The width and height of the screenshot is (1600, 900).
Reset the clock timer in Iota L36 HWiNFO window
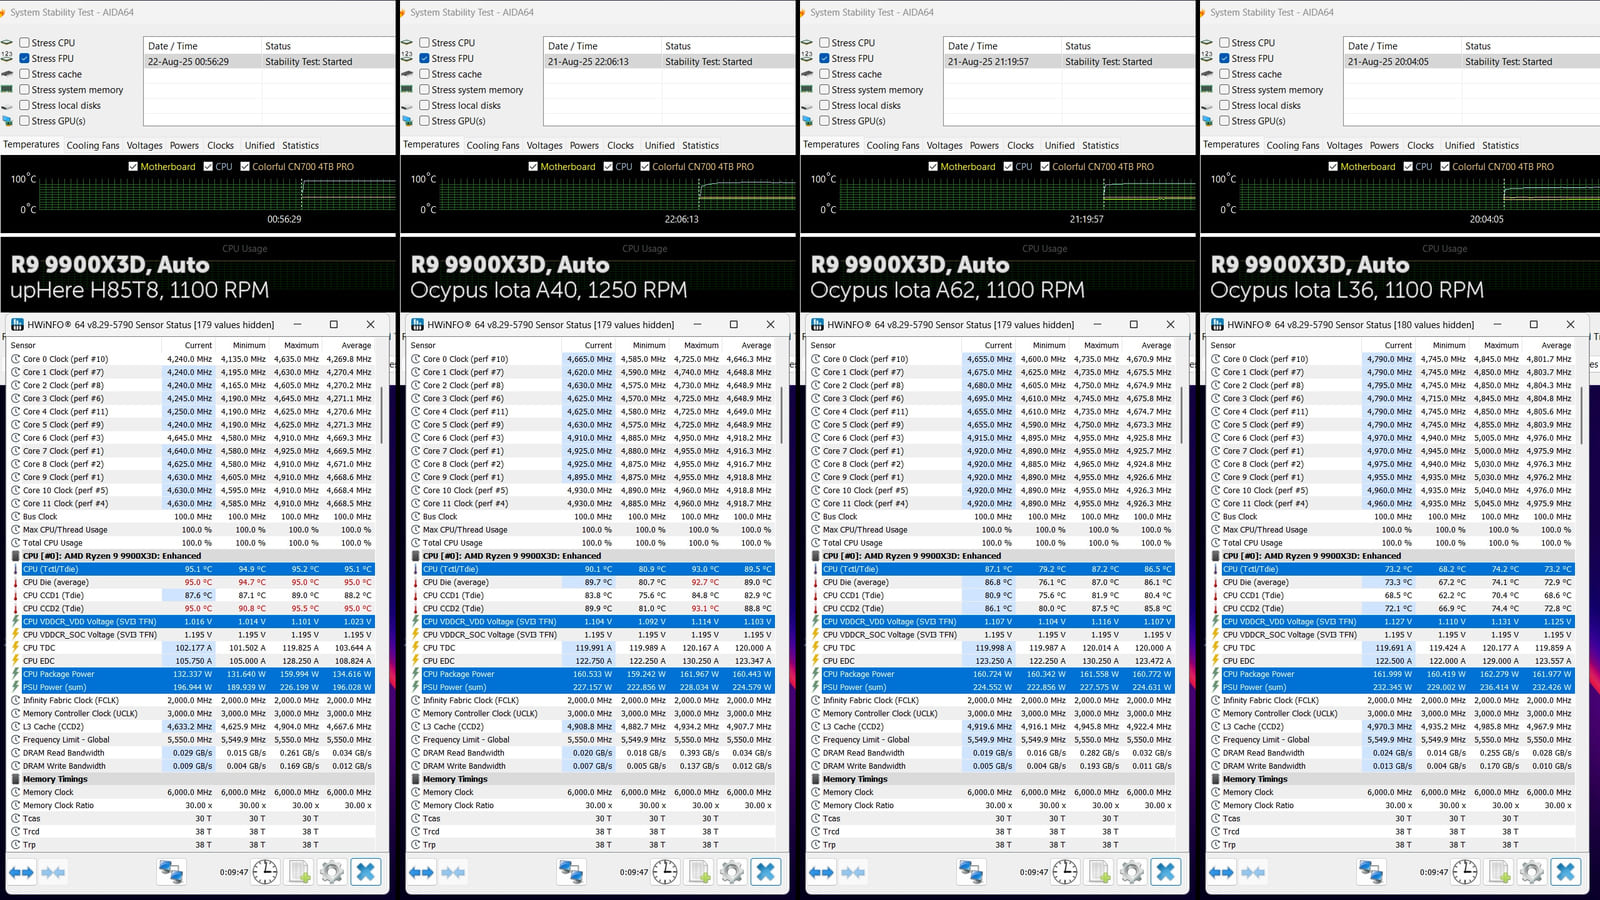[x=1465, y=872]
